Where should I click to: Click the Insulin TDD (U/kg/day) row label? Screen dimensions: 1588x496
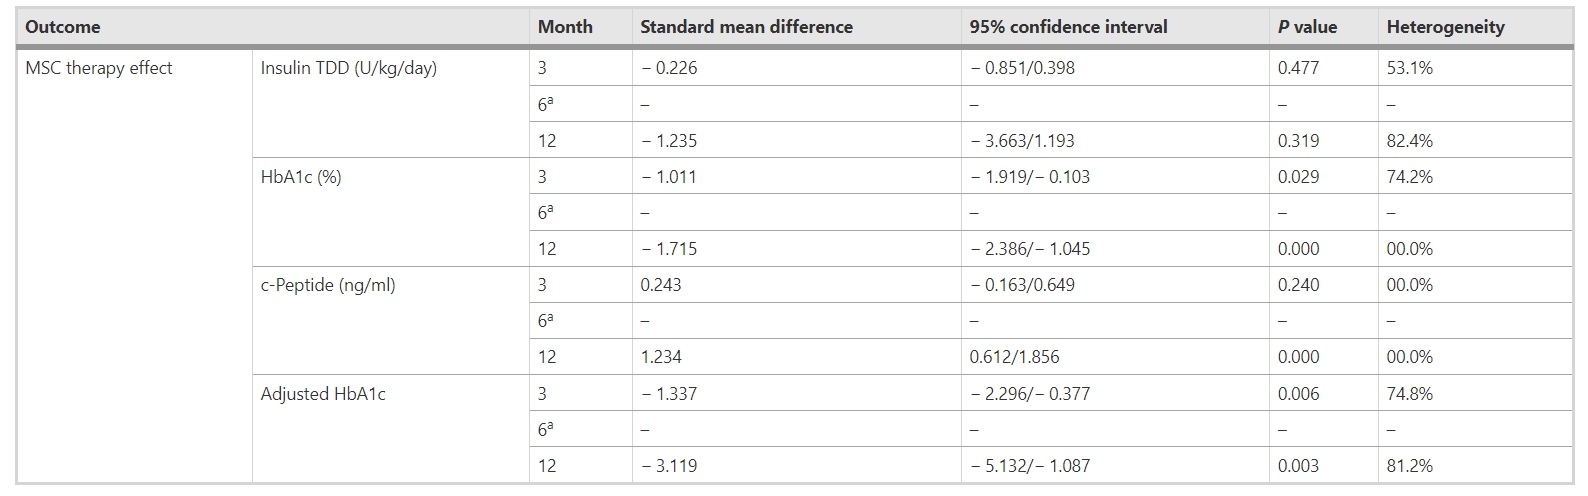pyautogui.click(x=348, y=68)
